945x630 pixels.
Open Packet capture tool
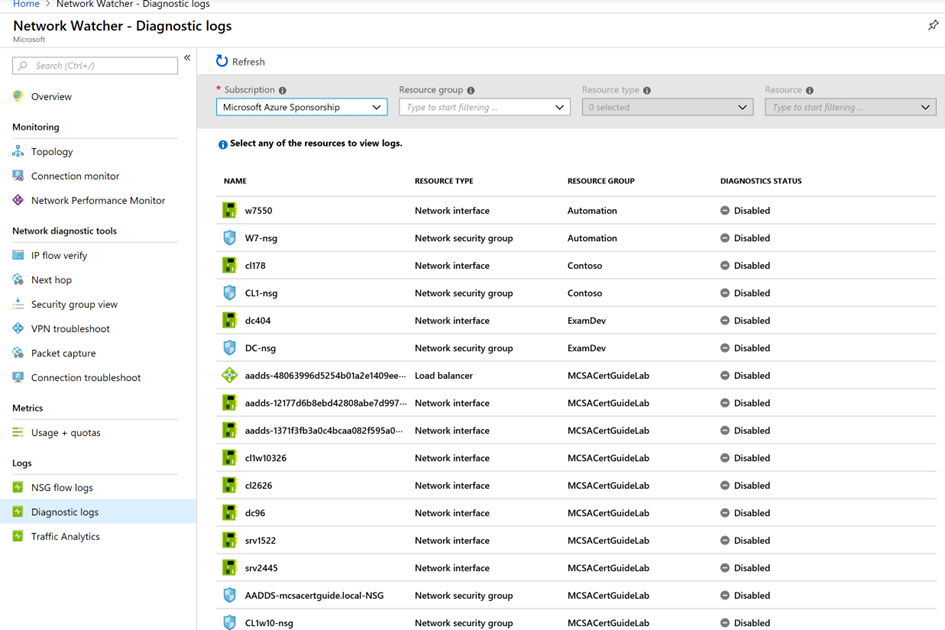[x=63, y=353]
